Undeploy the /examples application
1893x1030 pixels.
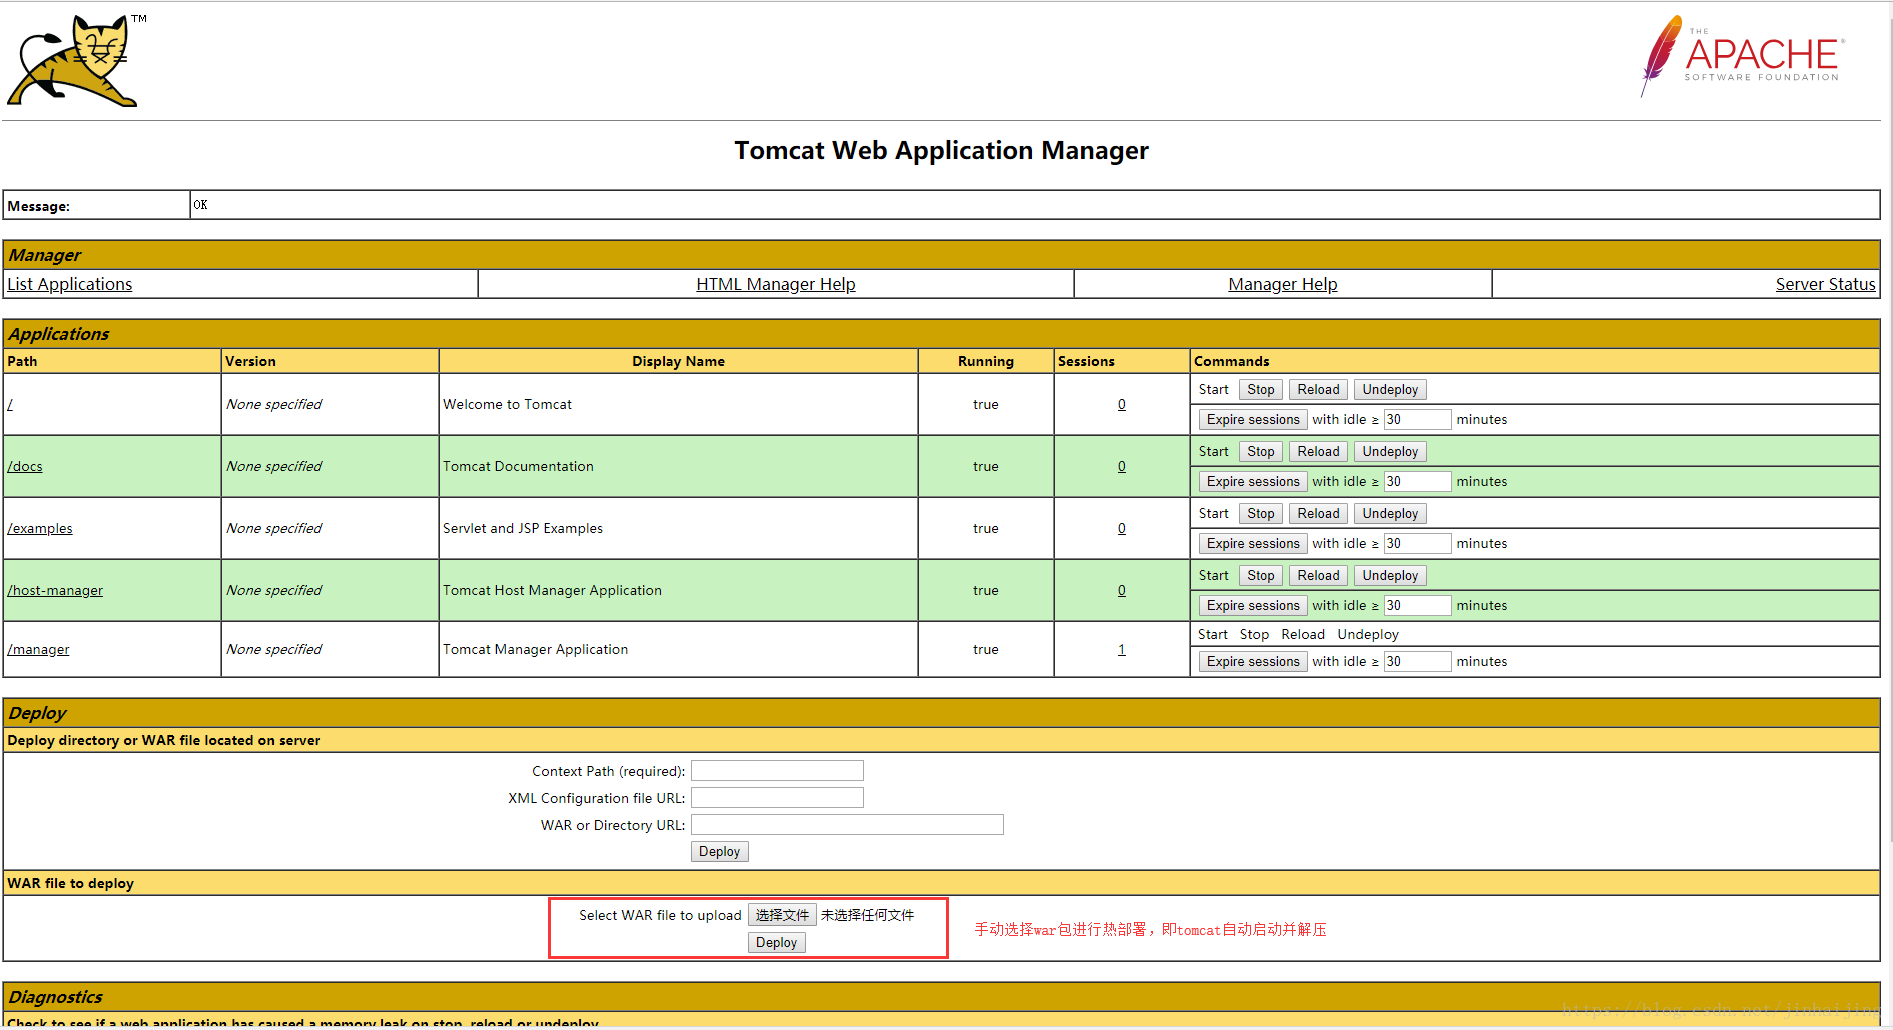(1390, 514)
